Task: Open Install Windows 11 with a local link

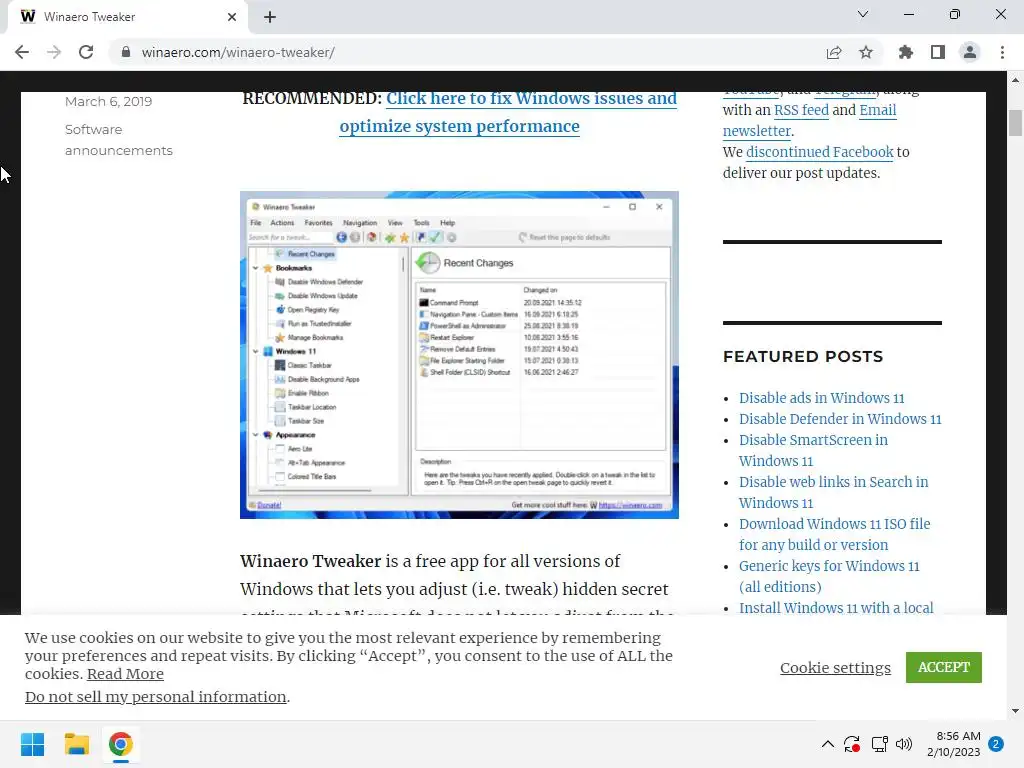Action: point(836,608)
